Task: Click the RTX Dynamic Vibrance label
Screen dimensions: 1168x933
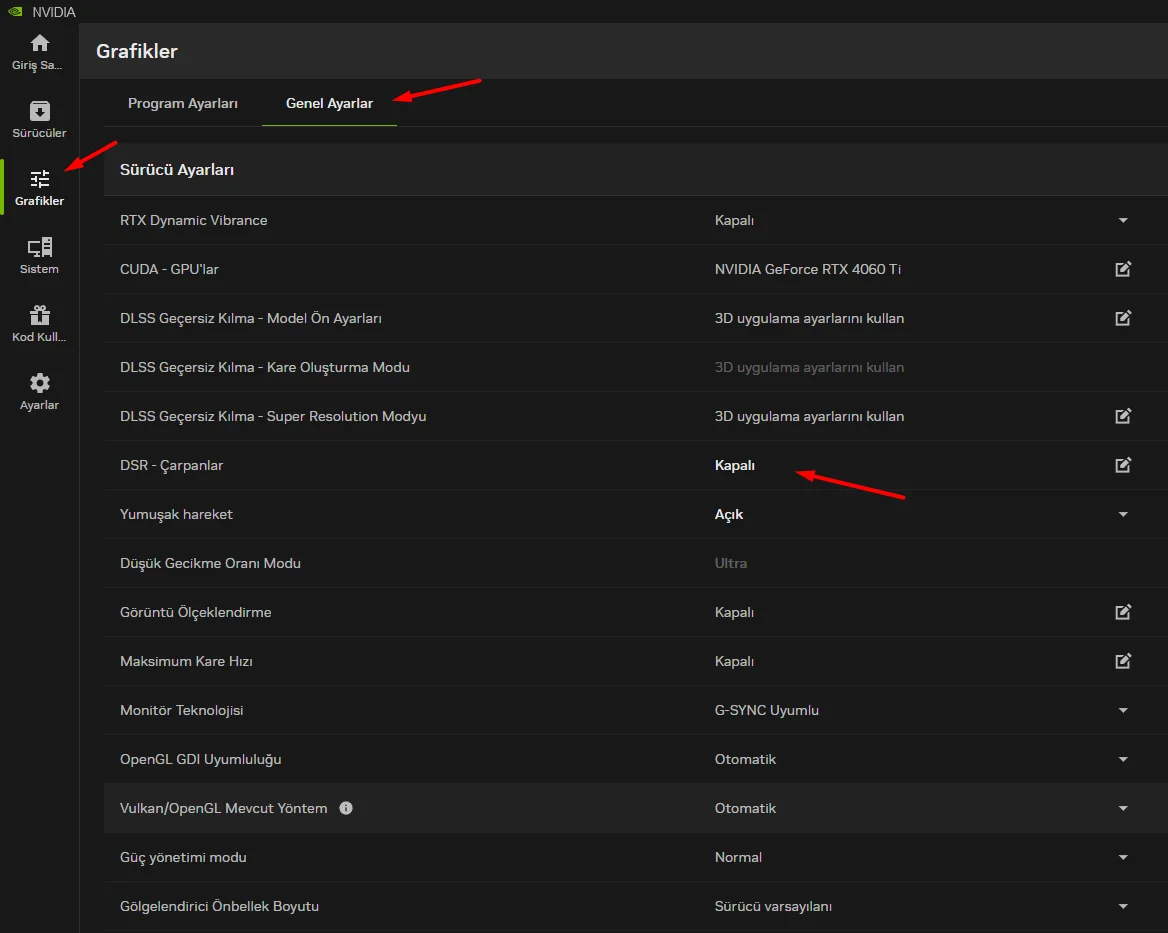Action: pos(194,220)
